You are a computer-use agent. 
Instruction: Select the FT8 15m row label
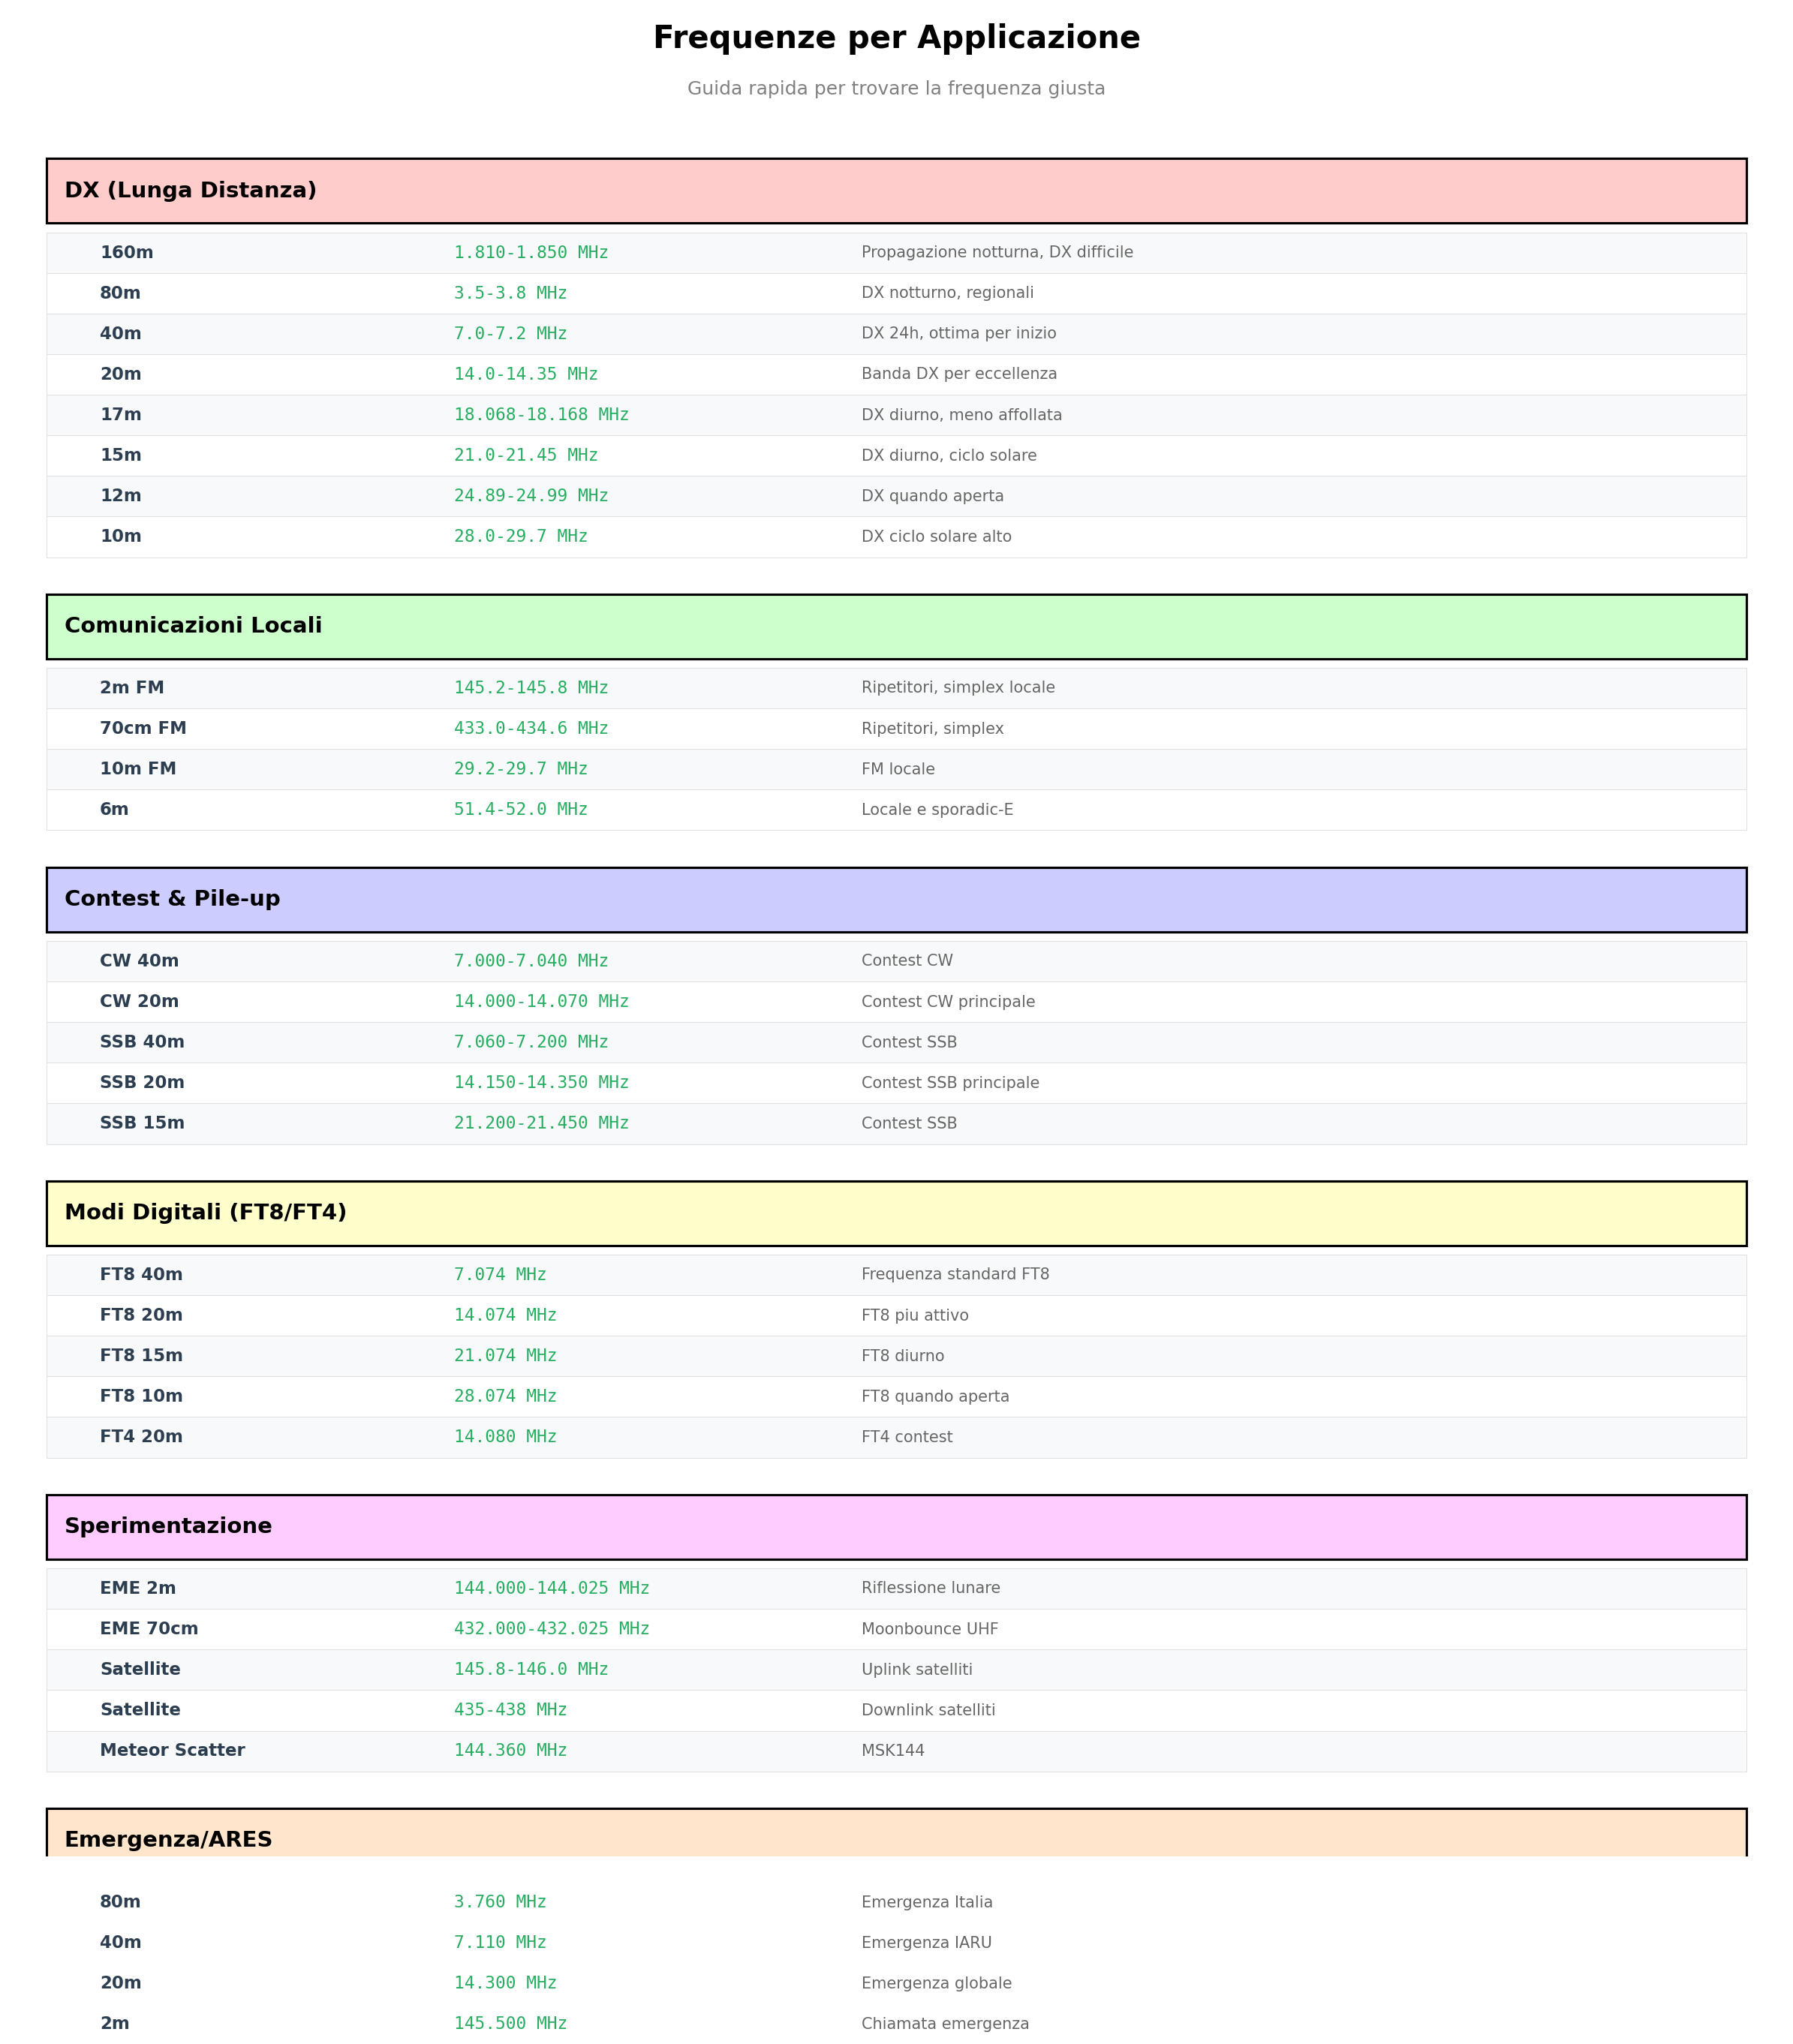point(141,1356)
